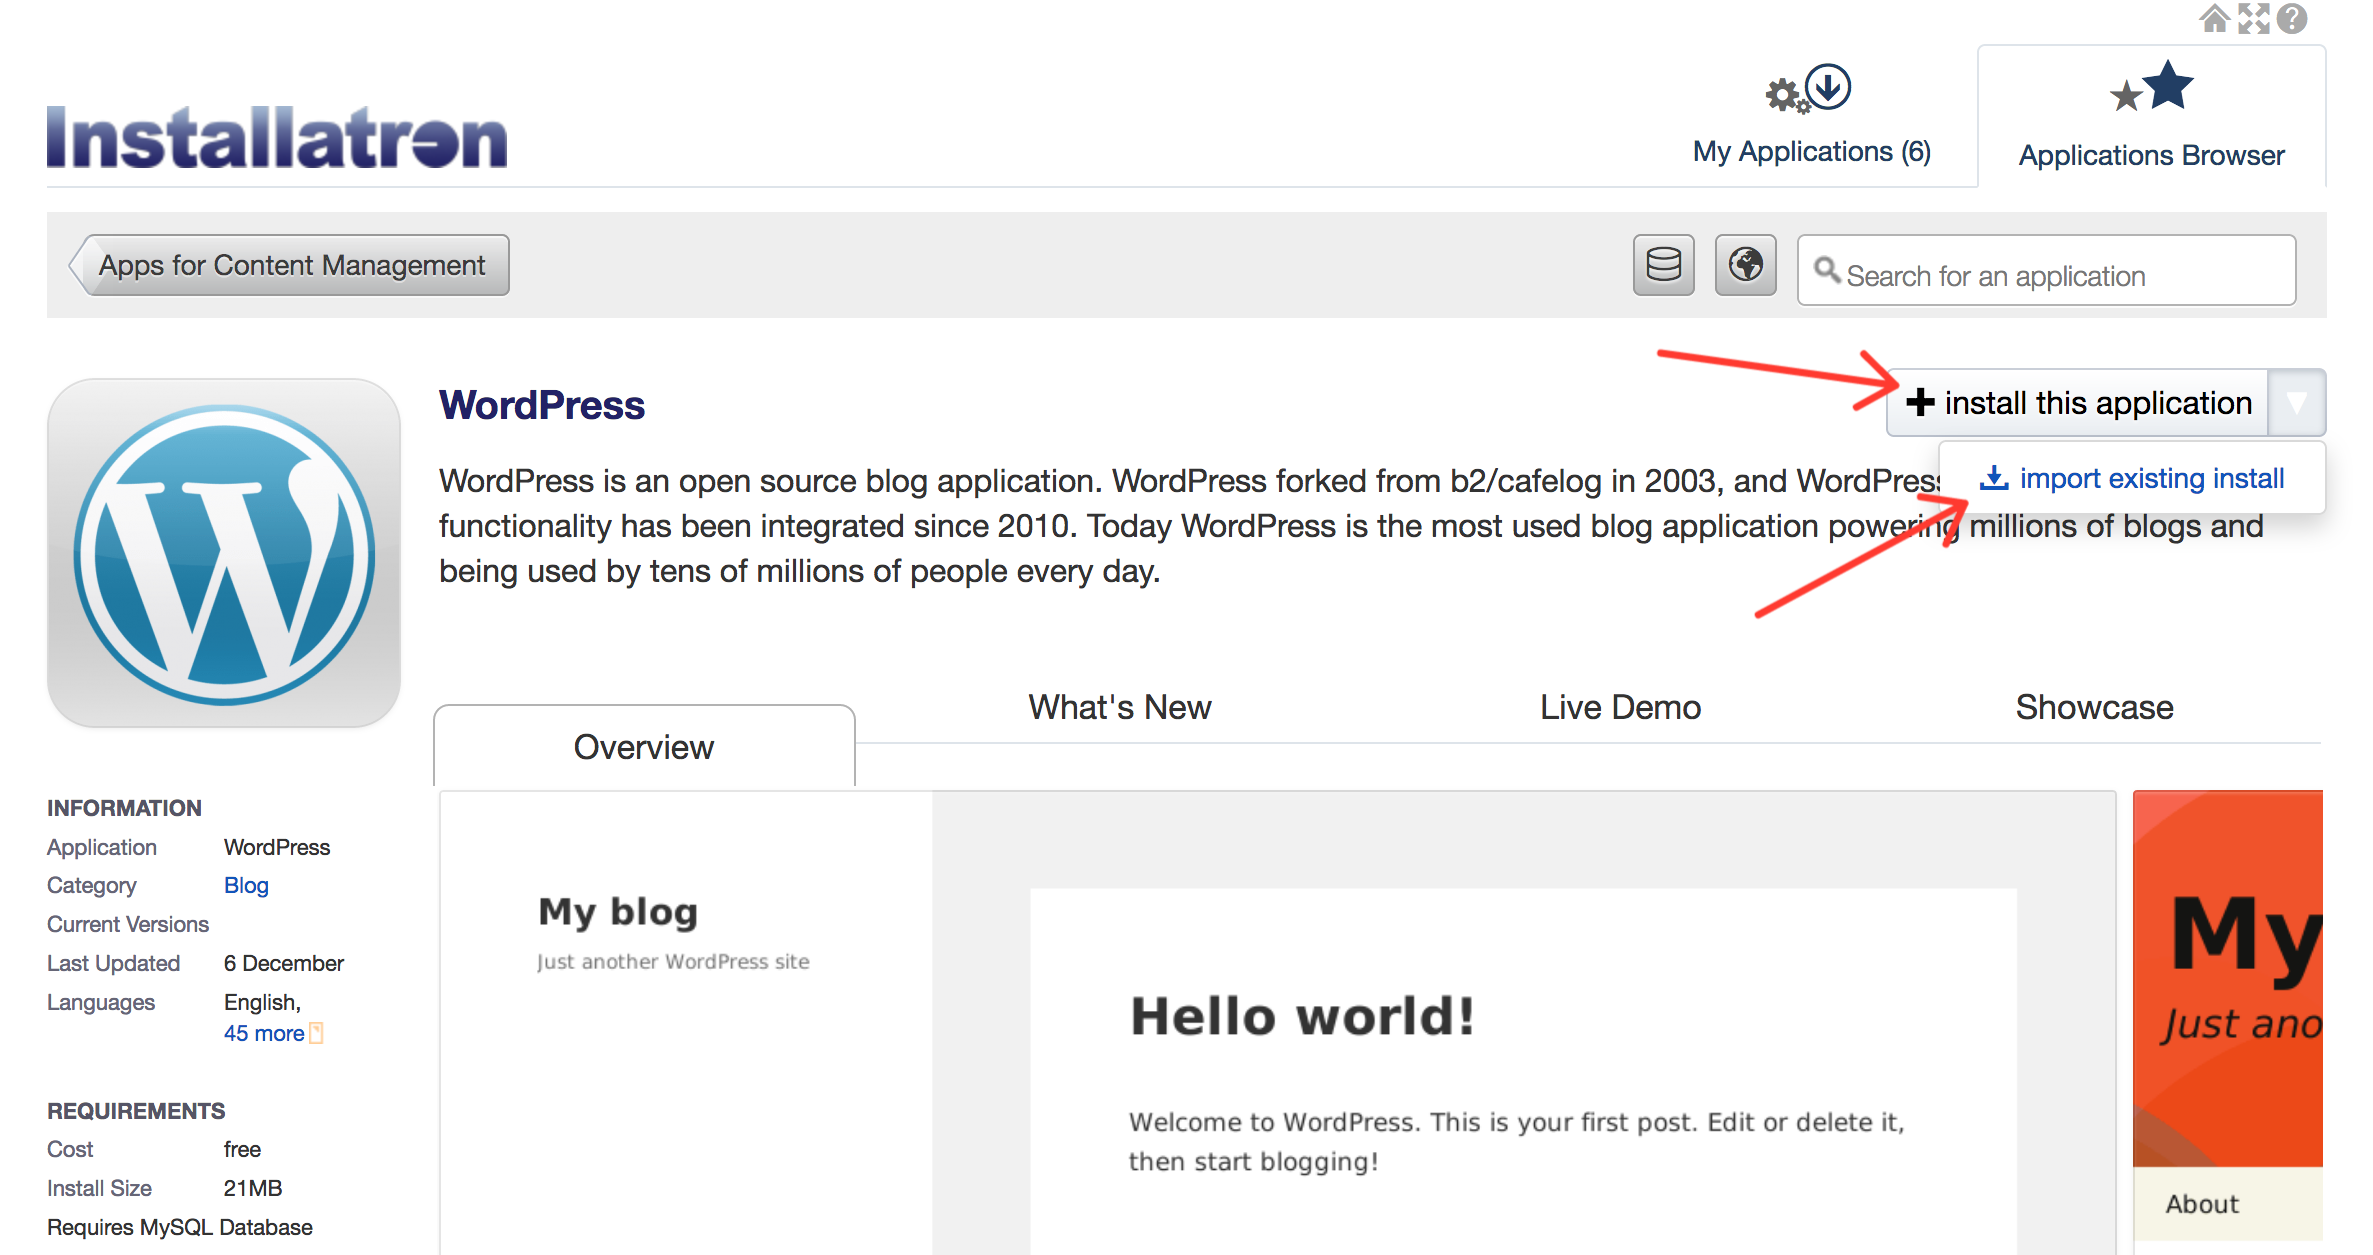Go back to Apps for Content Management
Viewport: 2373px width, 1255px height.
[x=289, y=265]
